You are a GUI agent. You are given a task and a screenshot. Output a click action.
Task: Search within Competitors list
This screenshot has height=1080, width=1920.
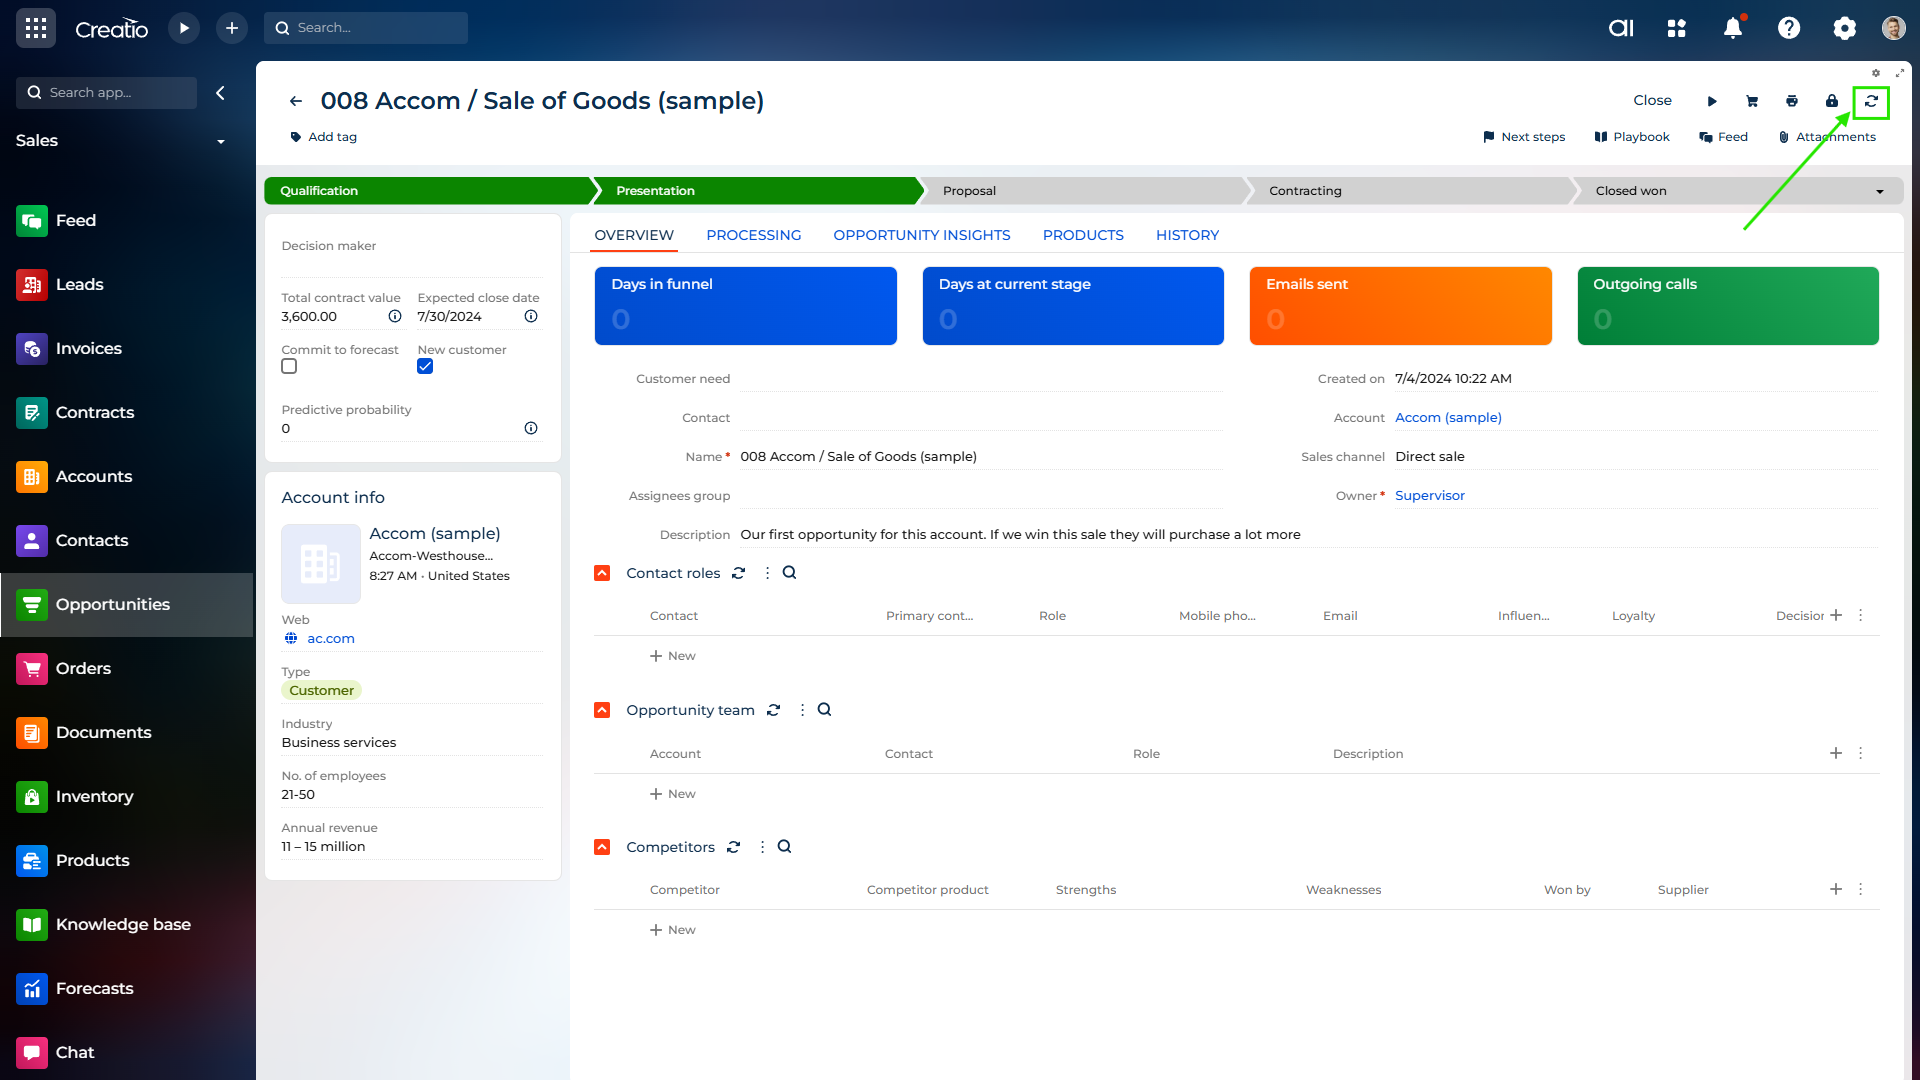point(785,847)
